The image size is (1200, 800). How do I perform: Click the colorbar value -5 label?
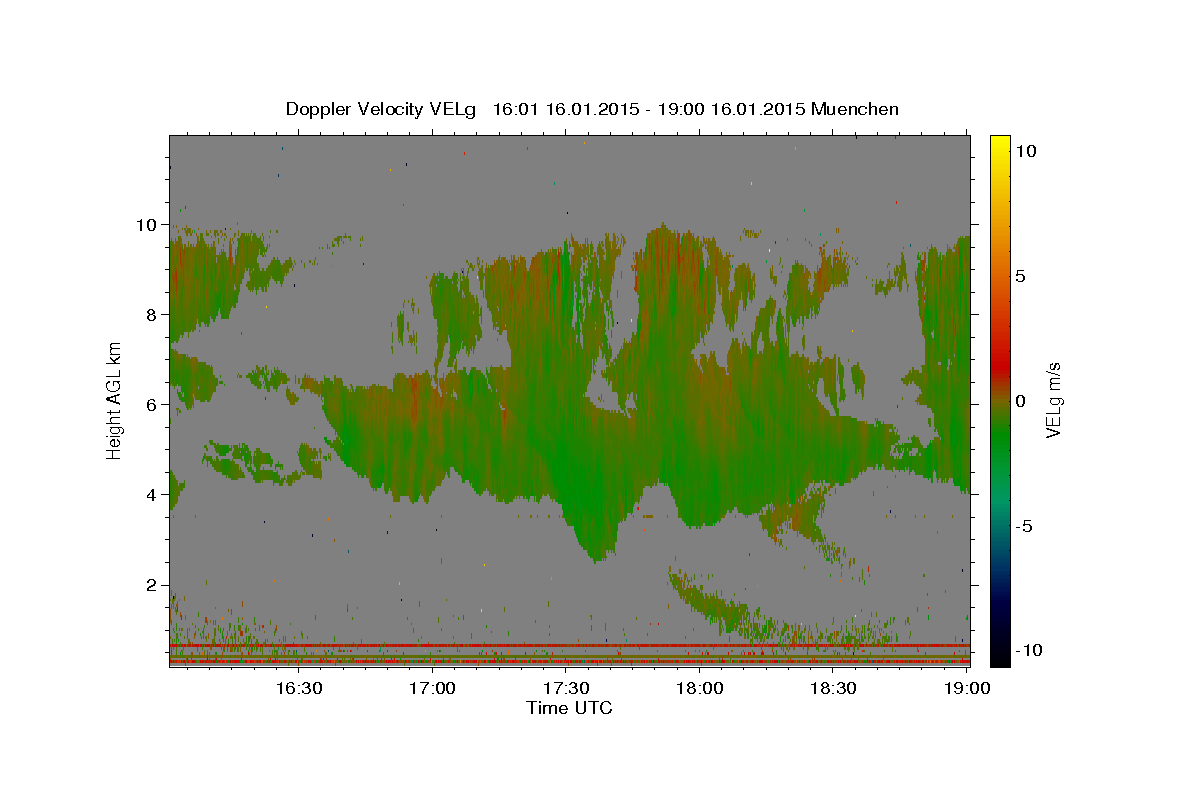[1025, 526]
